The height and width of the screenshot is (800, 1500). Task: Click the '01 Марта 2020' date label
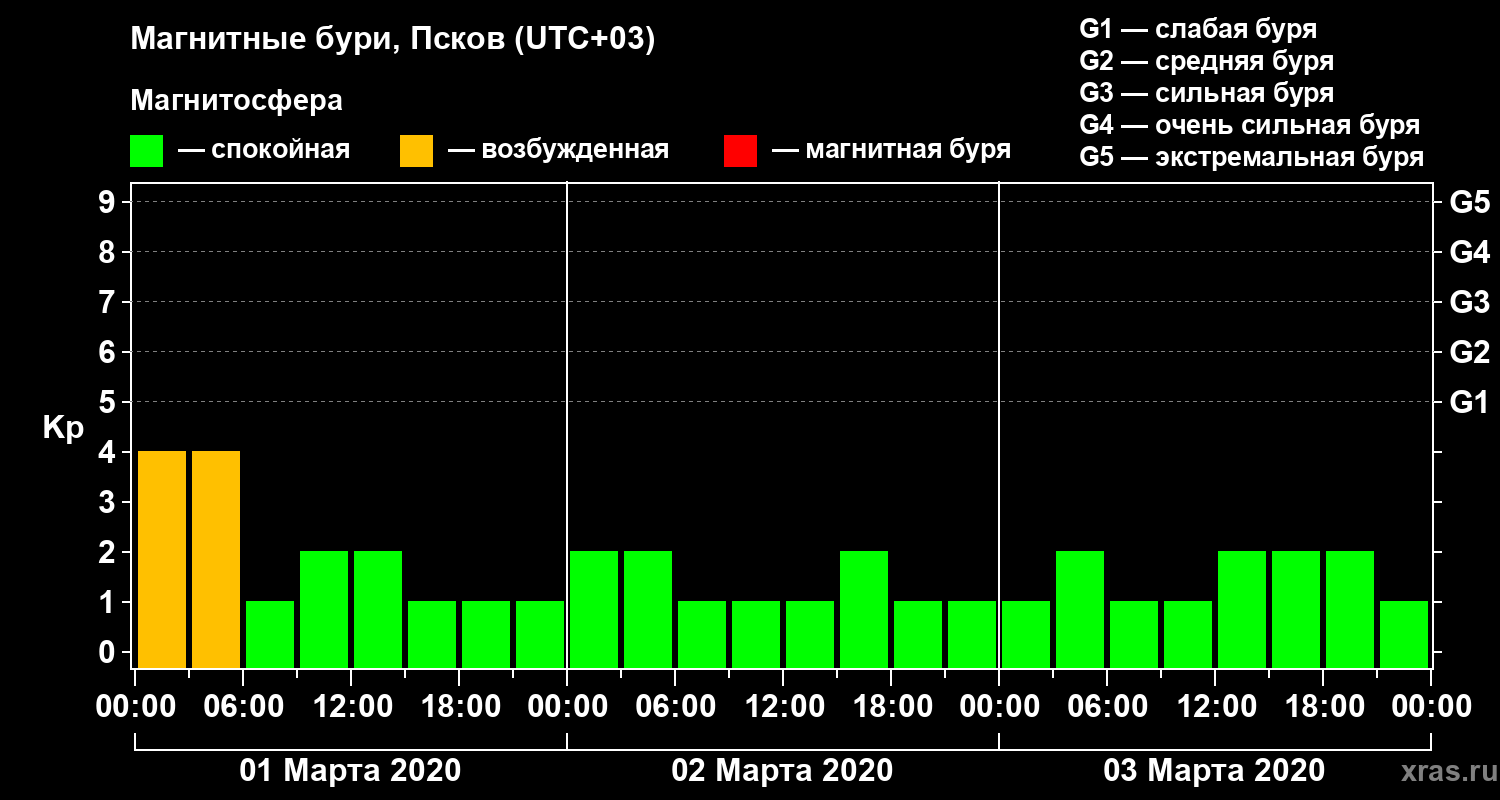coord(350,771)
